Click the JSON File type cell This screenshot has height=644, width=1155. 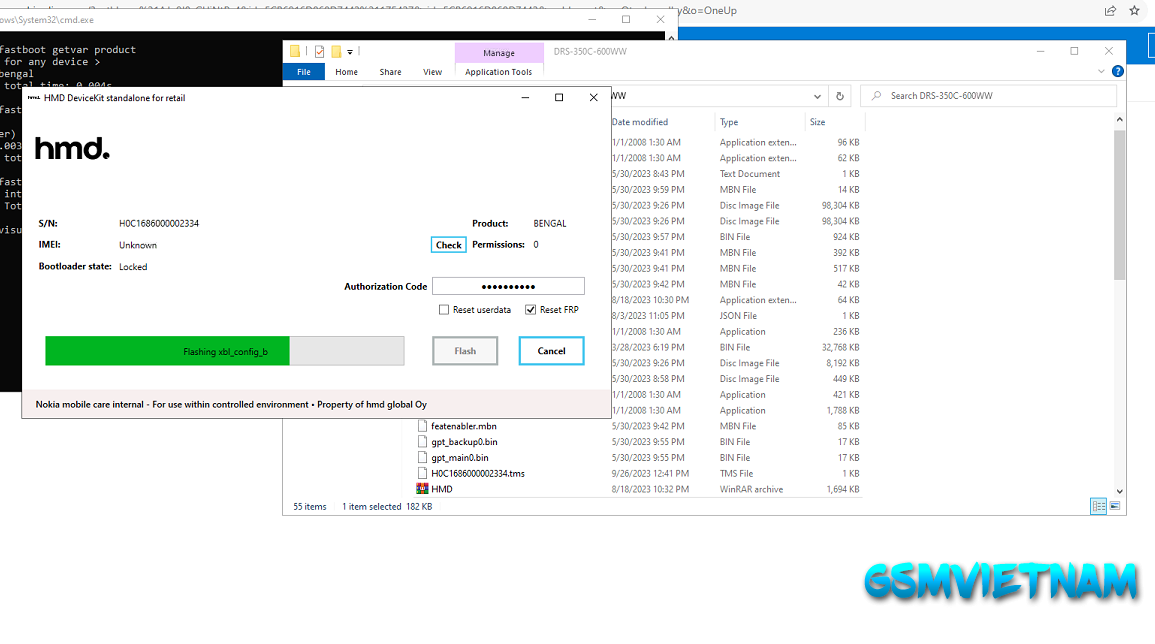tap(738, 315)
